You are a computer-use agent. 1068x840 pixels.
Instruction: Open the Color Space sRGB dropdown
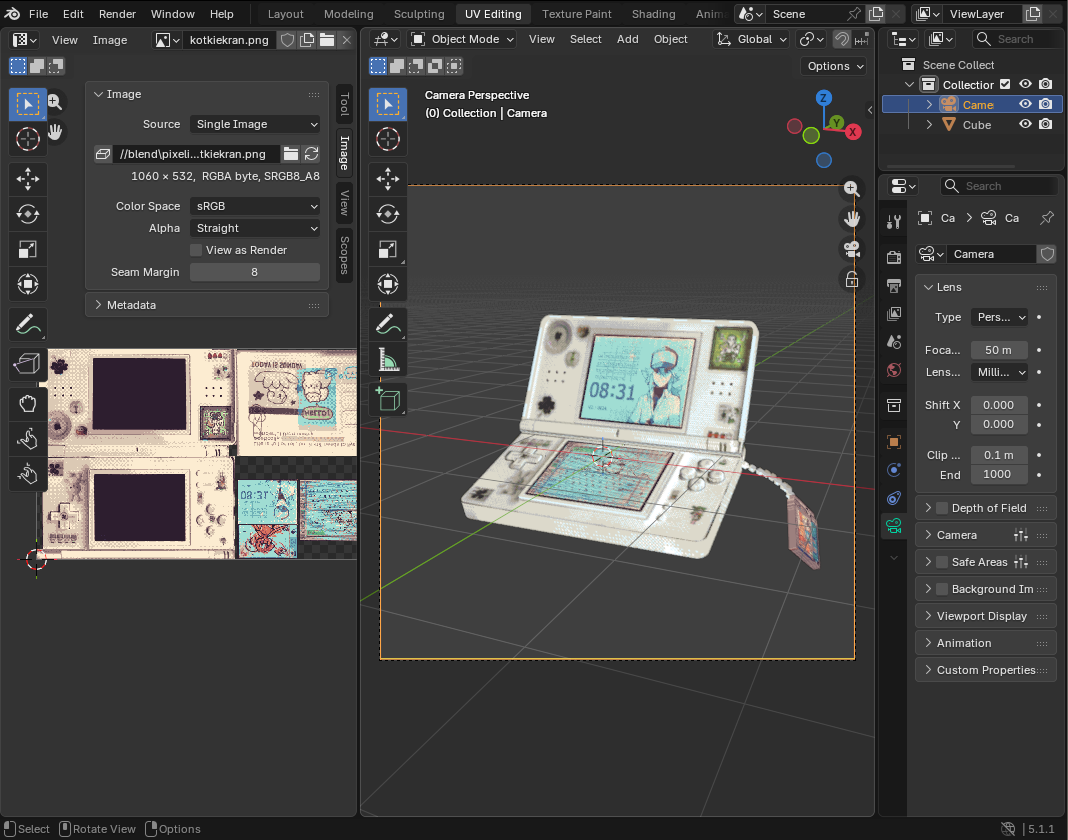255,206
